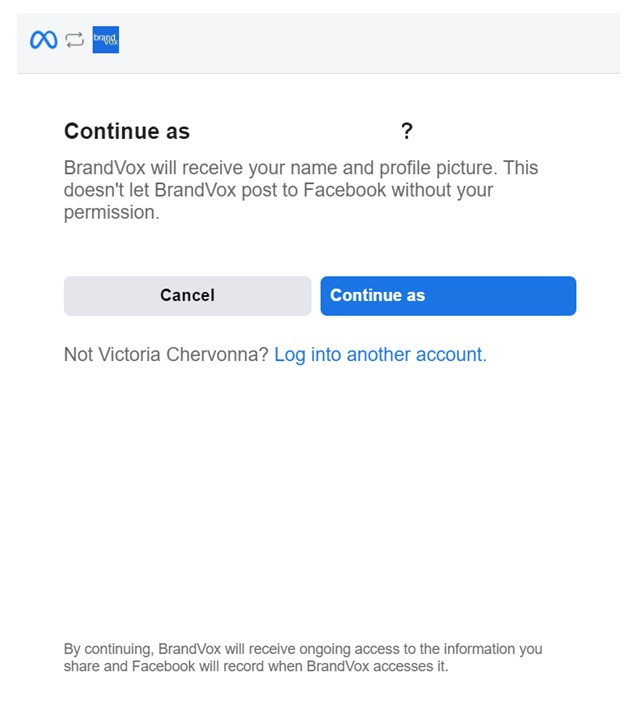The image size is (638, 705).
Task: Click the blue BrandVox app logo
Action: pos(106,40)
